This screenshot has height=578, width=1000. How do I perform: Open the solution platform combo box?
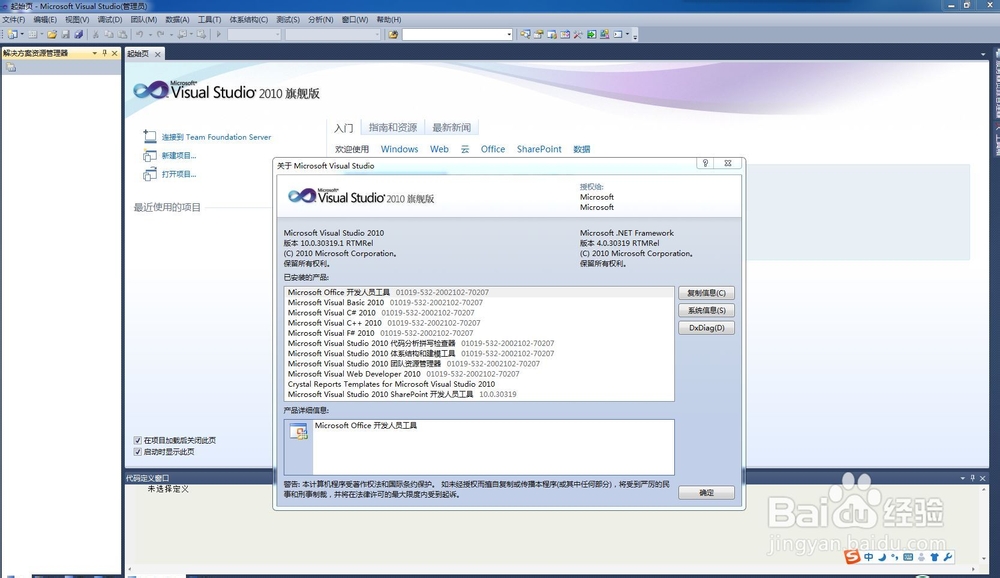tap(333, 34)
